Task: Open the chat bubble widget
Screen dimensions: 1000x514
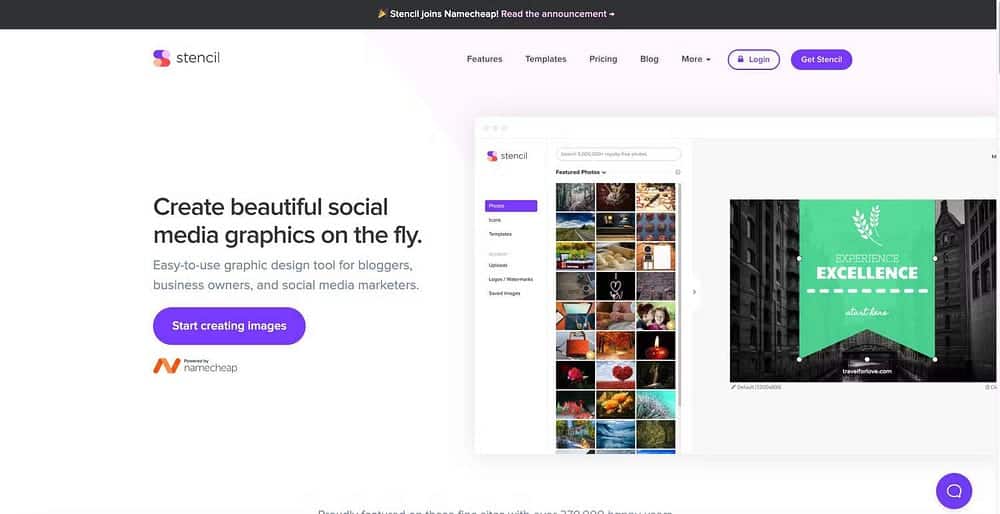Action: pos(954,490)
